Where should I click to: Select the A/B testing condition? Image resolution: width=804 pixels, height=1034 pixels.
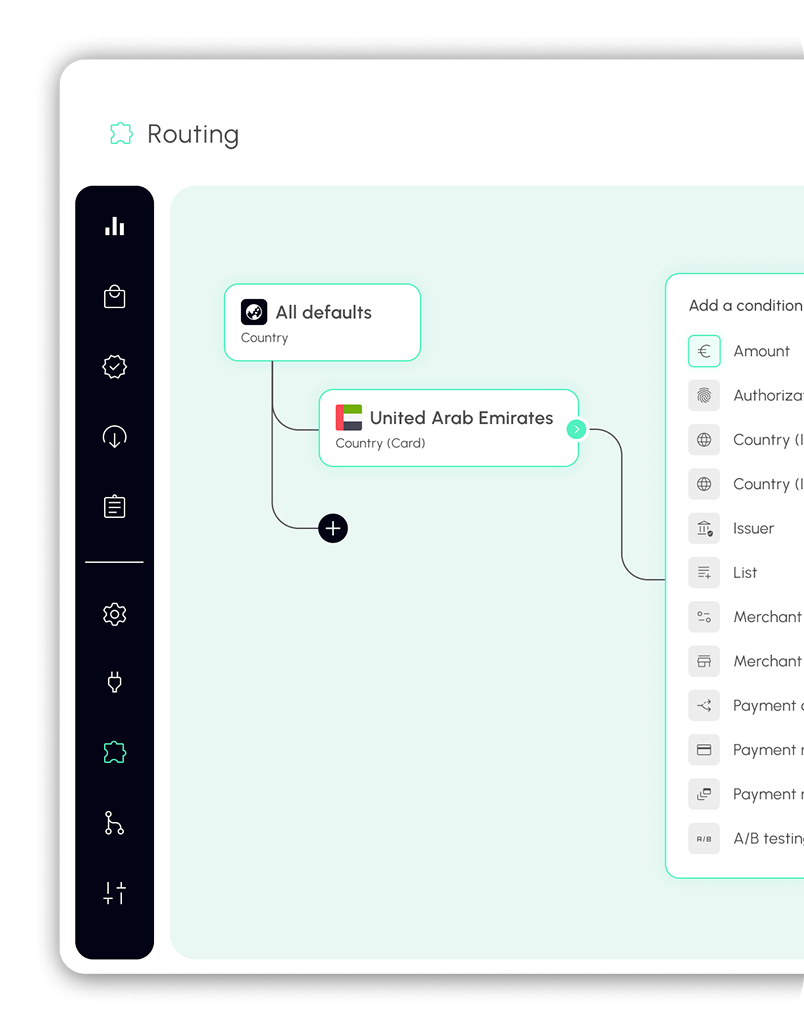[x=767, y=838]
